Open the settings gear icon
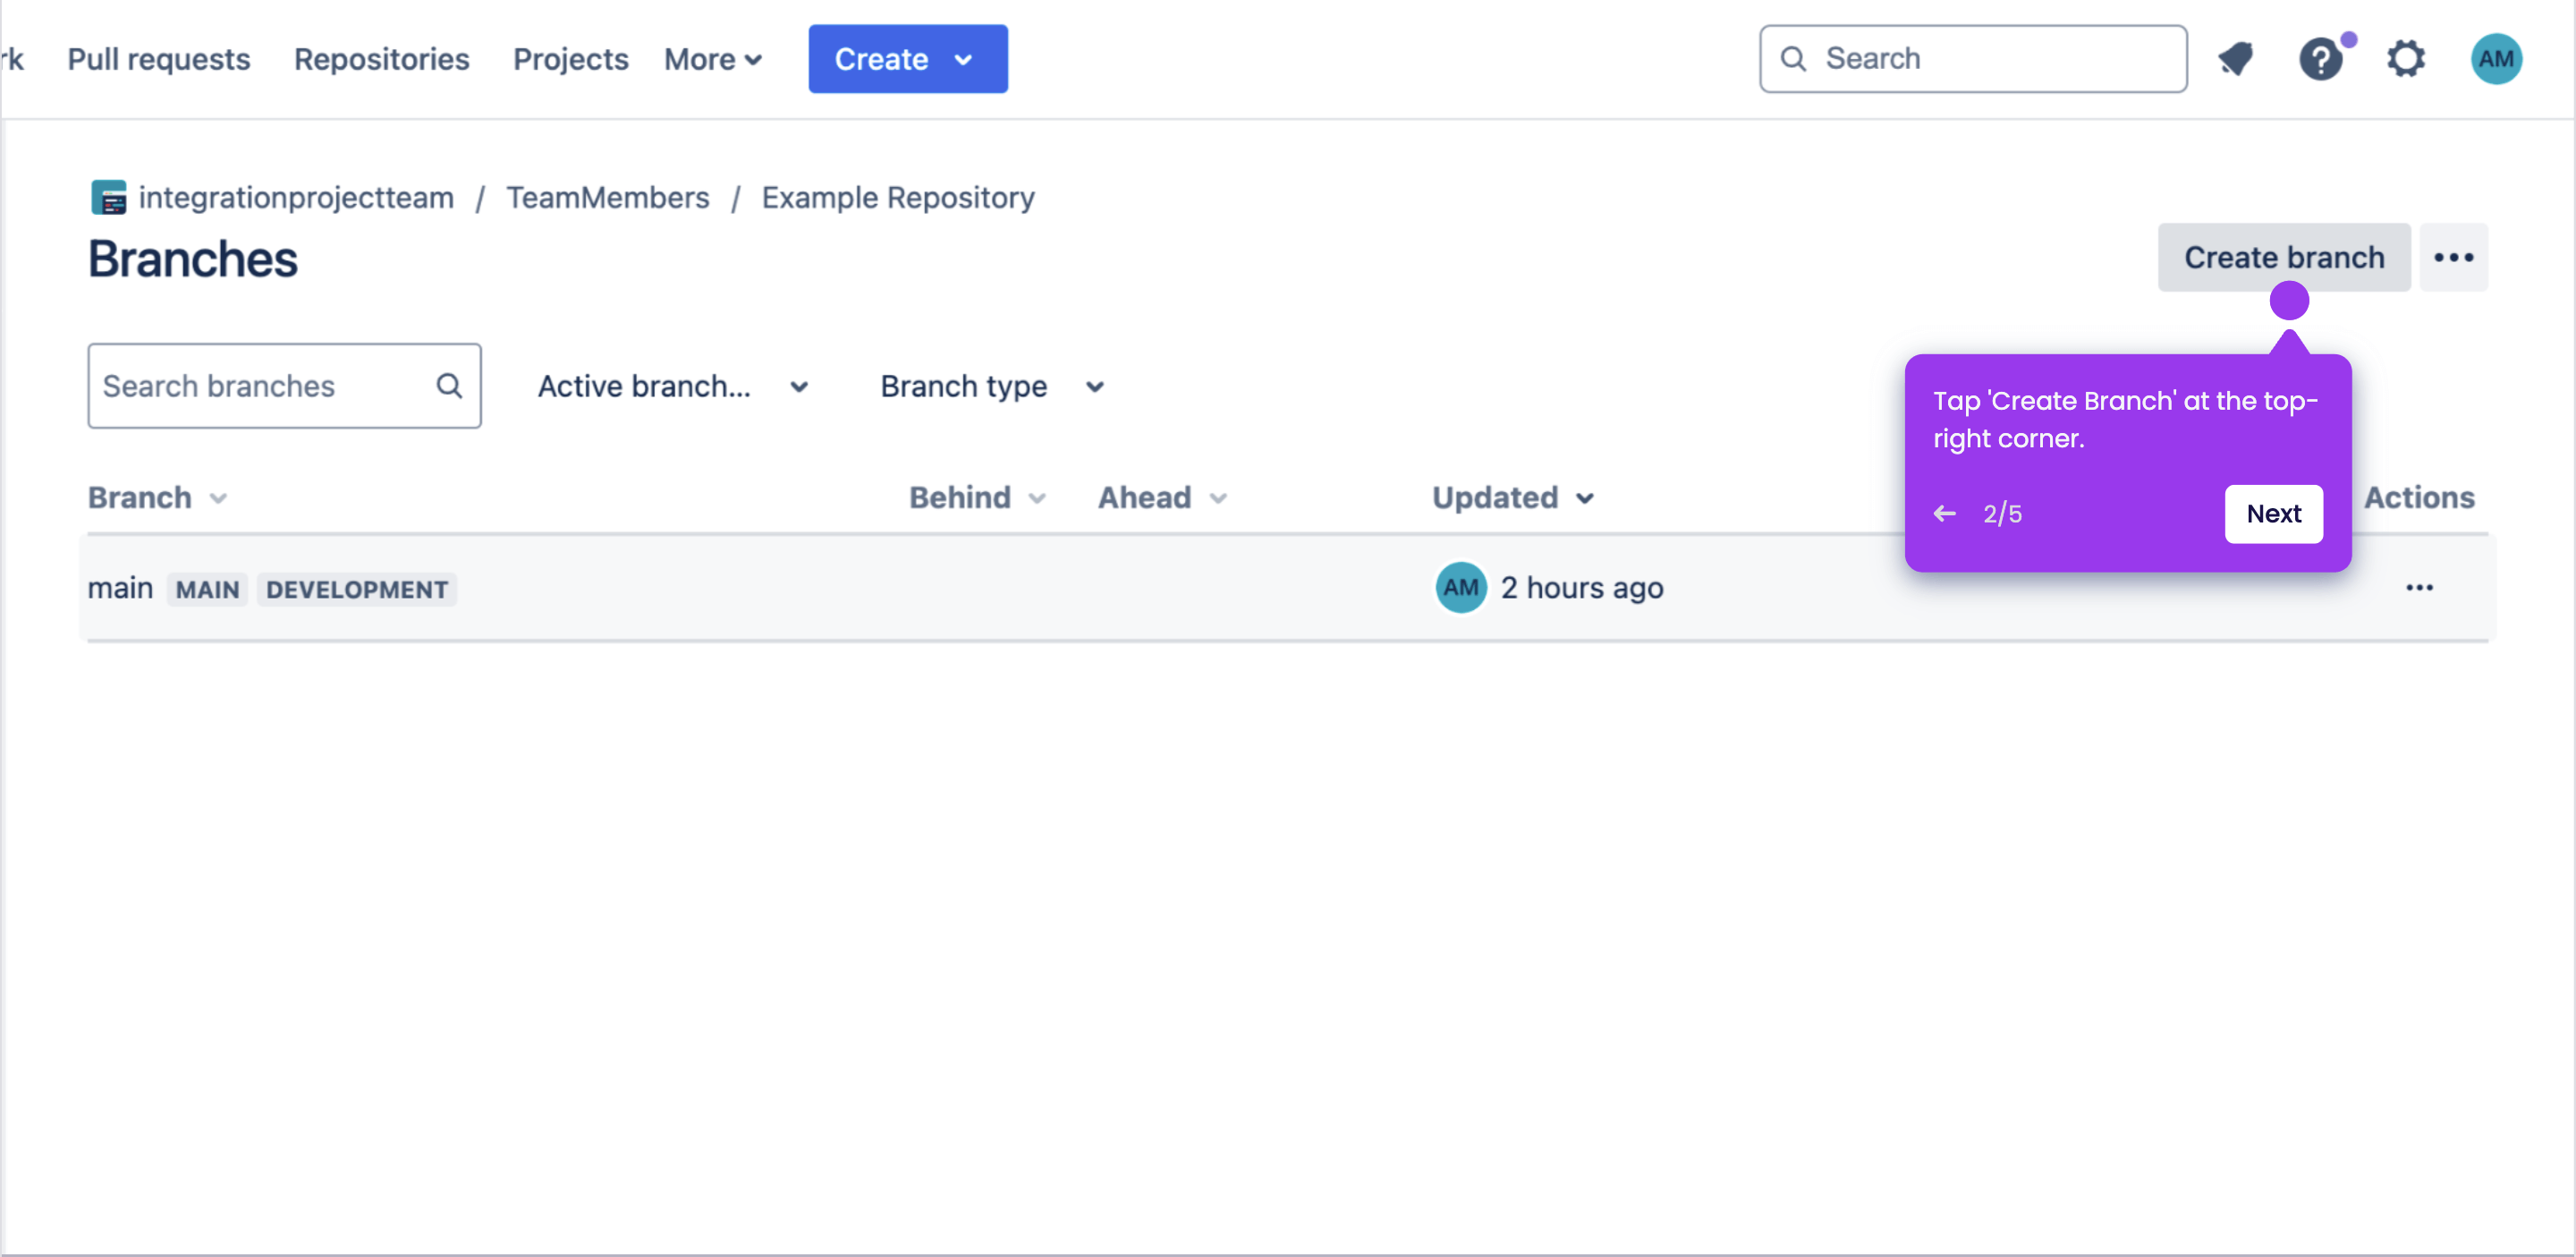The image size is (2576, 1257). coord(2405,59)
